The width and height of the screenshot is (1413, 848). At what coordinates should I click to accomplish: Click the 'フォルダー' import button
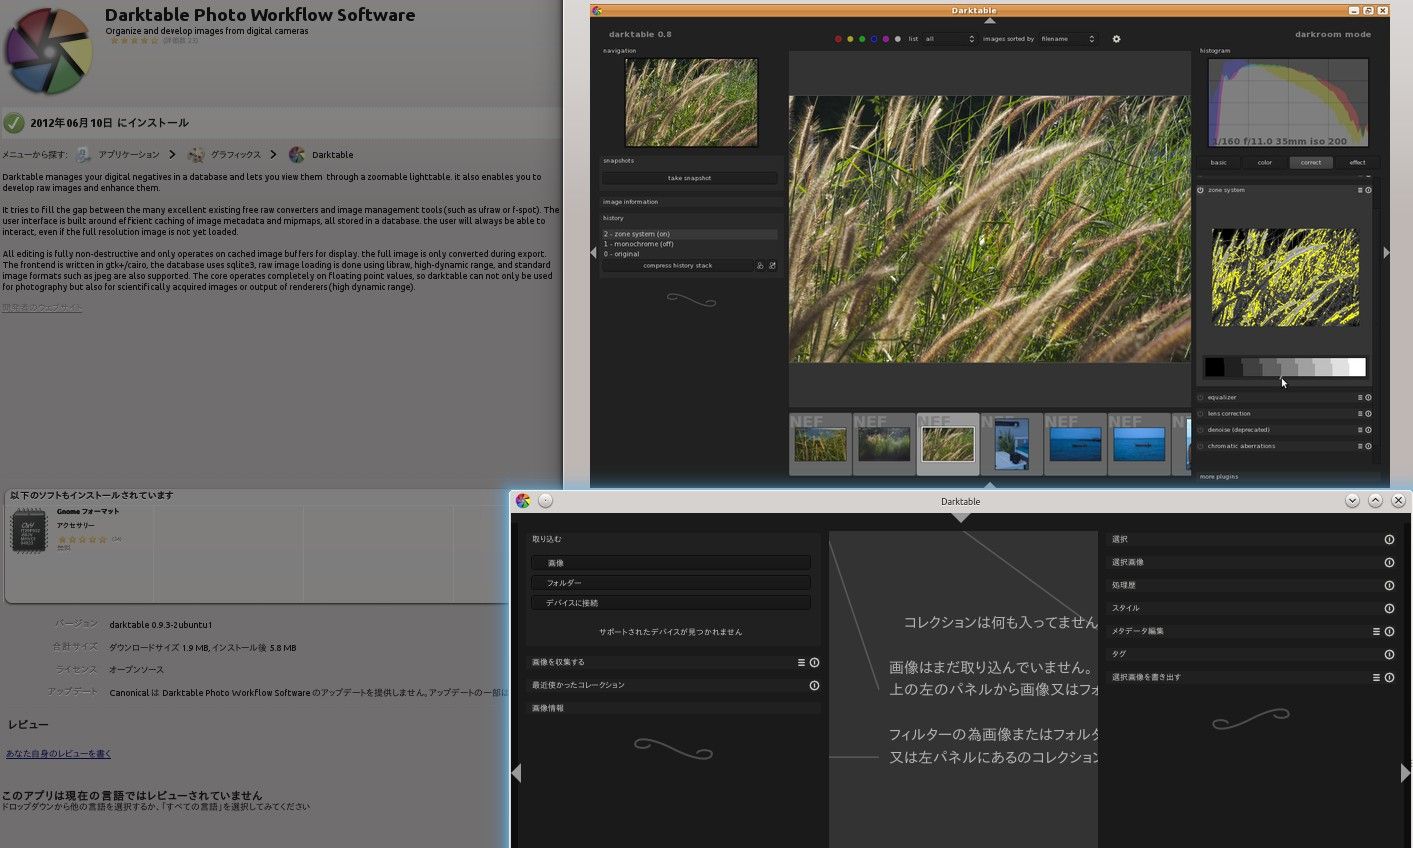(671, 583)
